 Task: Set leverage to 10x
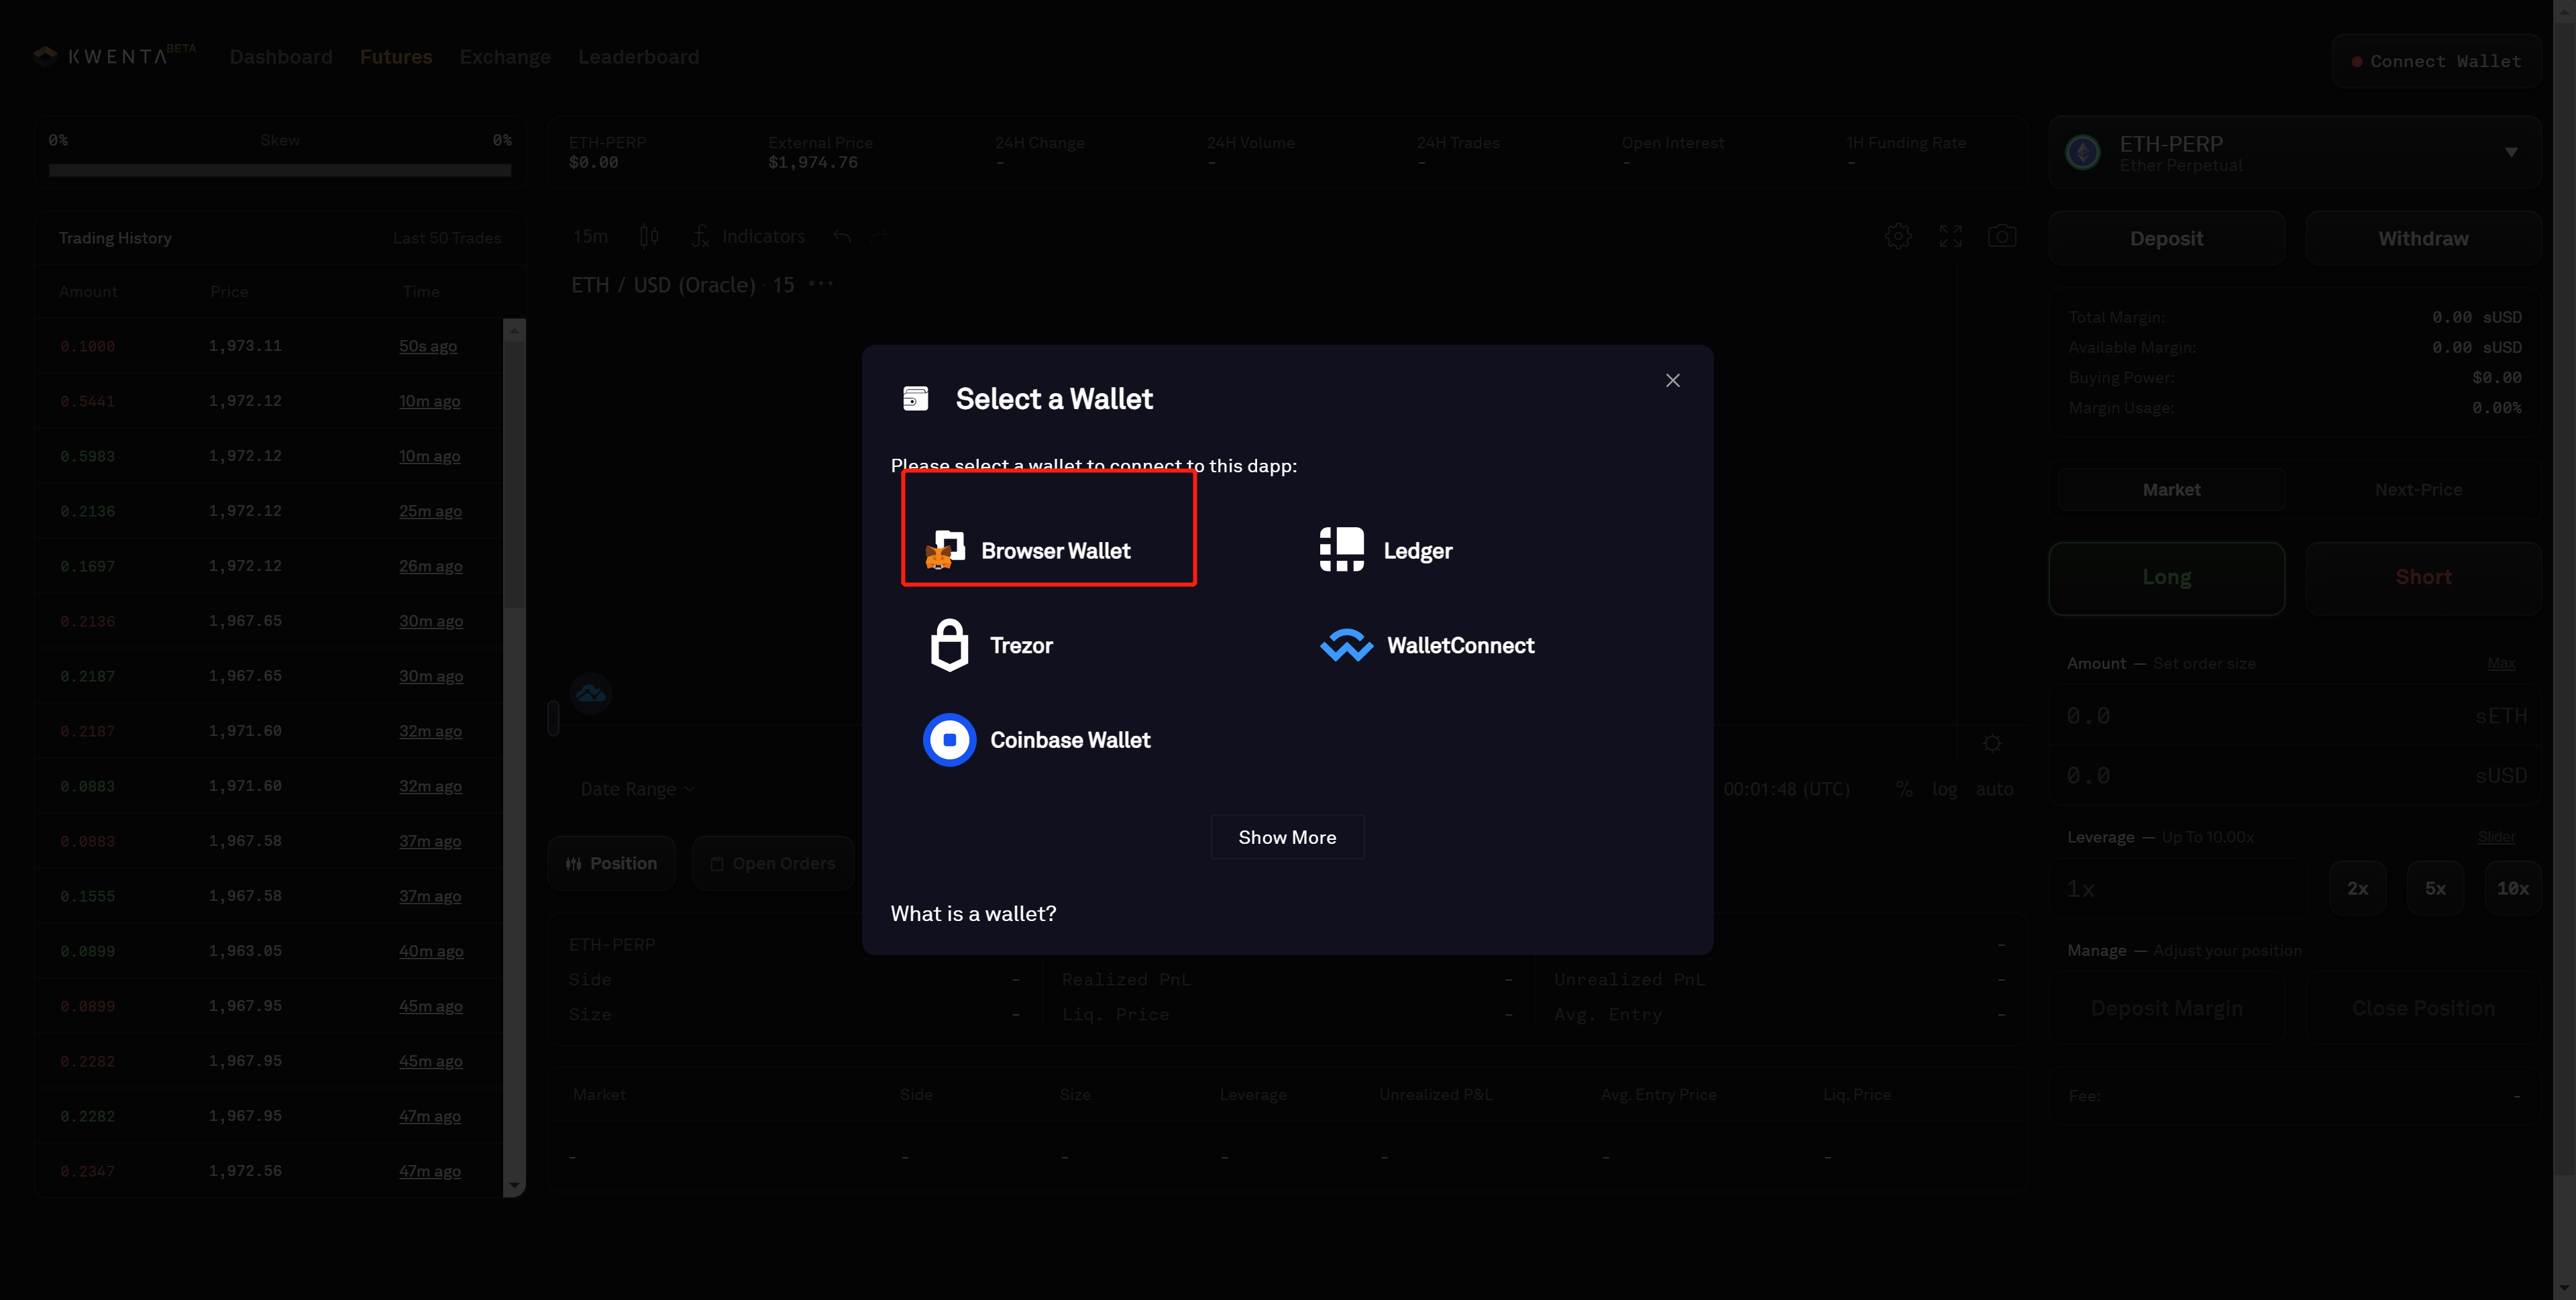2512,888
